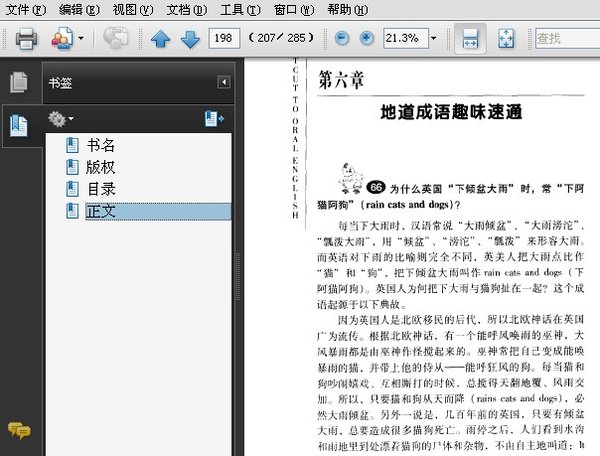Jump to the 目录 bookmark
The image size is (600, 456).
point(100,189)
